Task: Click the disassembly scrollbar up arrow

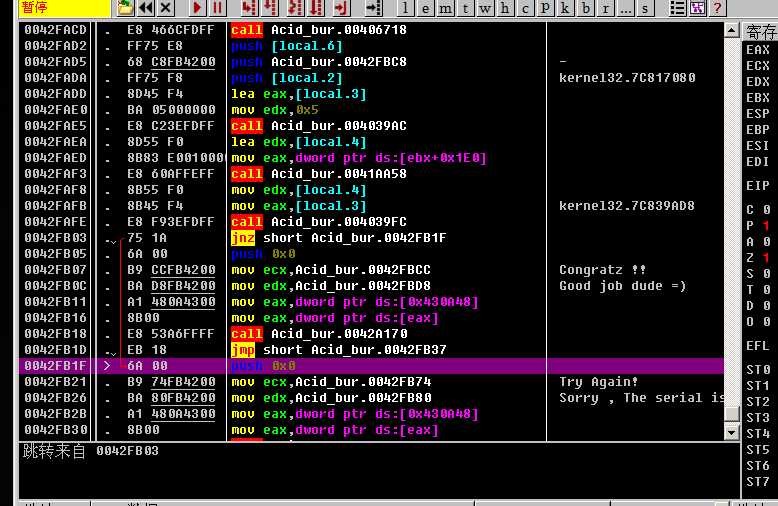Action: click(731, 30)
